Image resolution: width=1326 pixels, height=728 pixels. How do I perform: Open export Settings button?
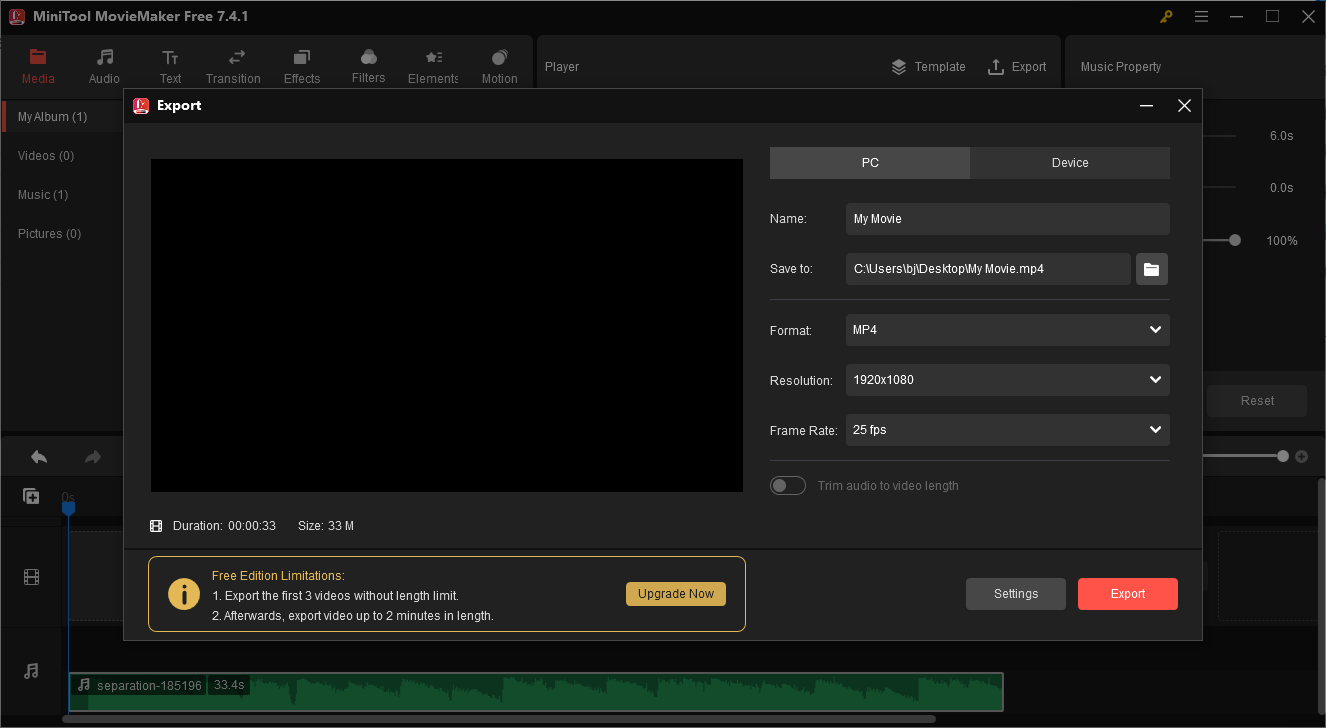1016,594
